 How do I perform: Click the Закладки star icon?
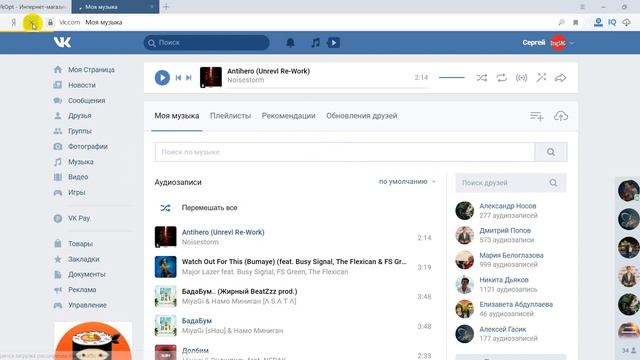pos(58,259)
